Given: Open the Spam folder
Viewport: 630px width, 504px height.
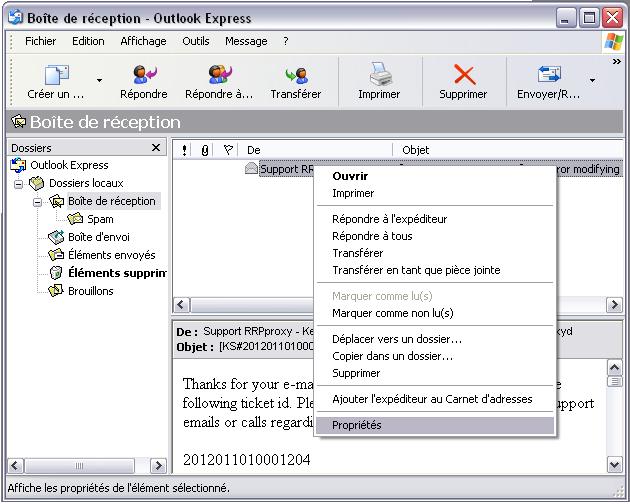Looking at the screenshot, I should pos(100,219).
